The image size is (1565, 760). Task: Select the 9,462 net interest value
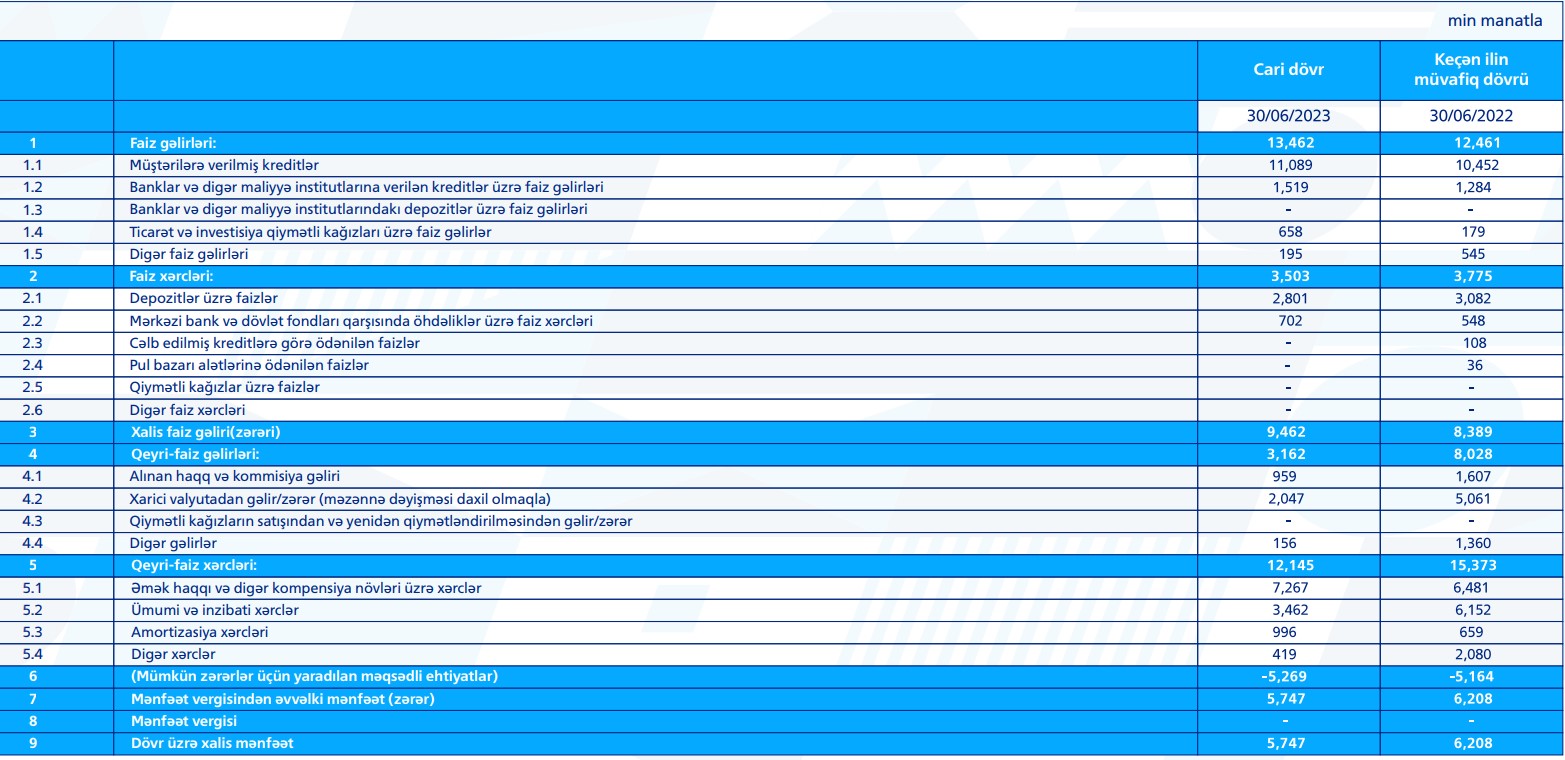click(x=1288, y=431)
